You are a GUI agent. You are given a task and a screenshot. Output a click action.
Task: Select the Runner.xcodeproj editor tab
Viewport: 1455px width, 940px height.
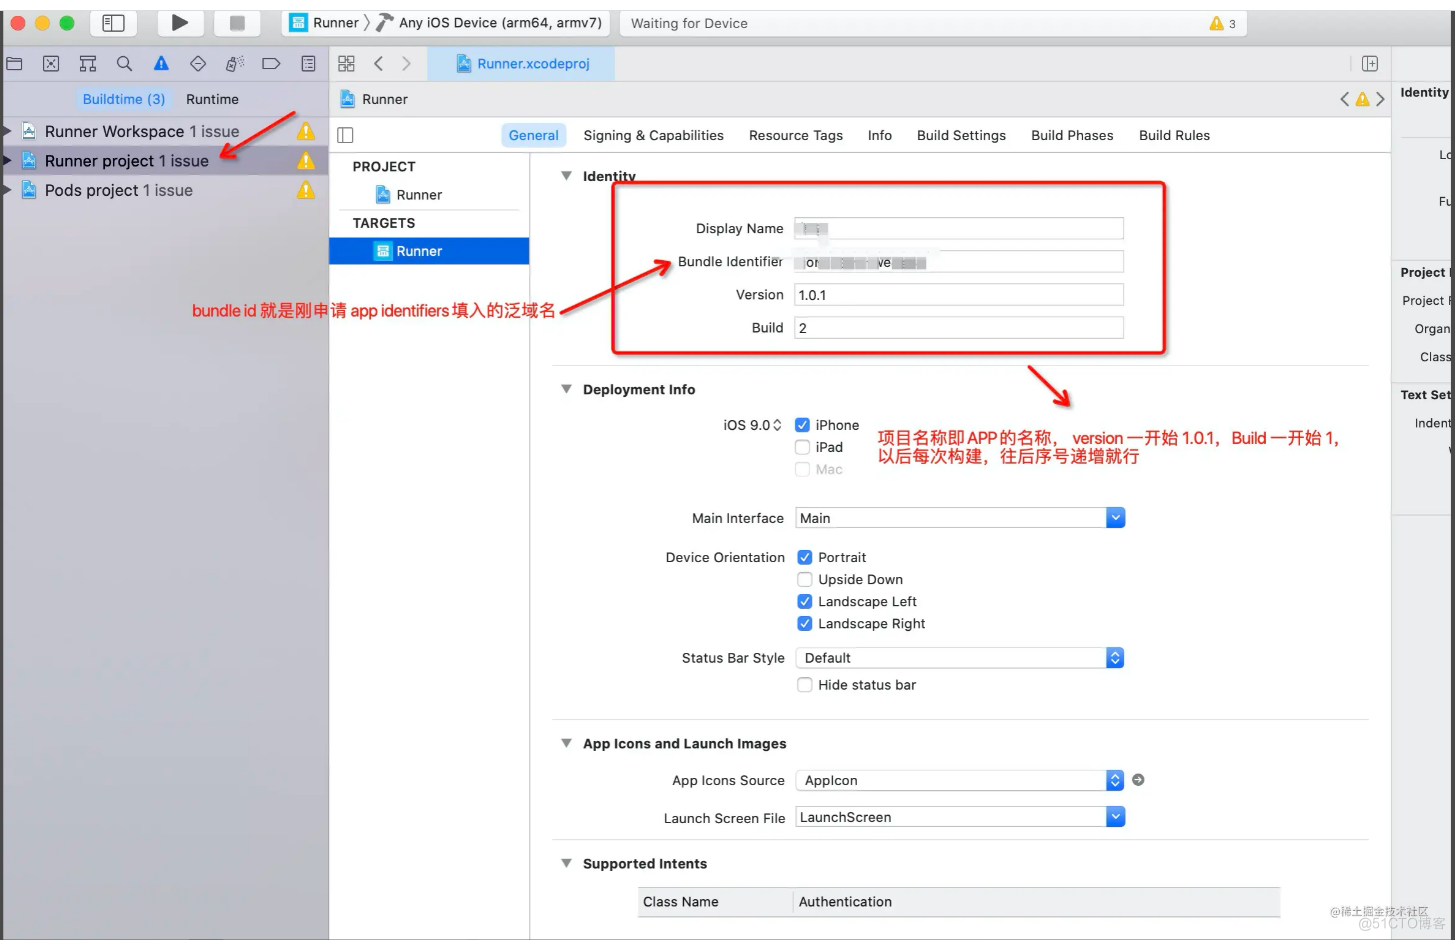pos(522,64)
